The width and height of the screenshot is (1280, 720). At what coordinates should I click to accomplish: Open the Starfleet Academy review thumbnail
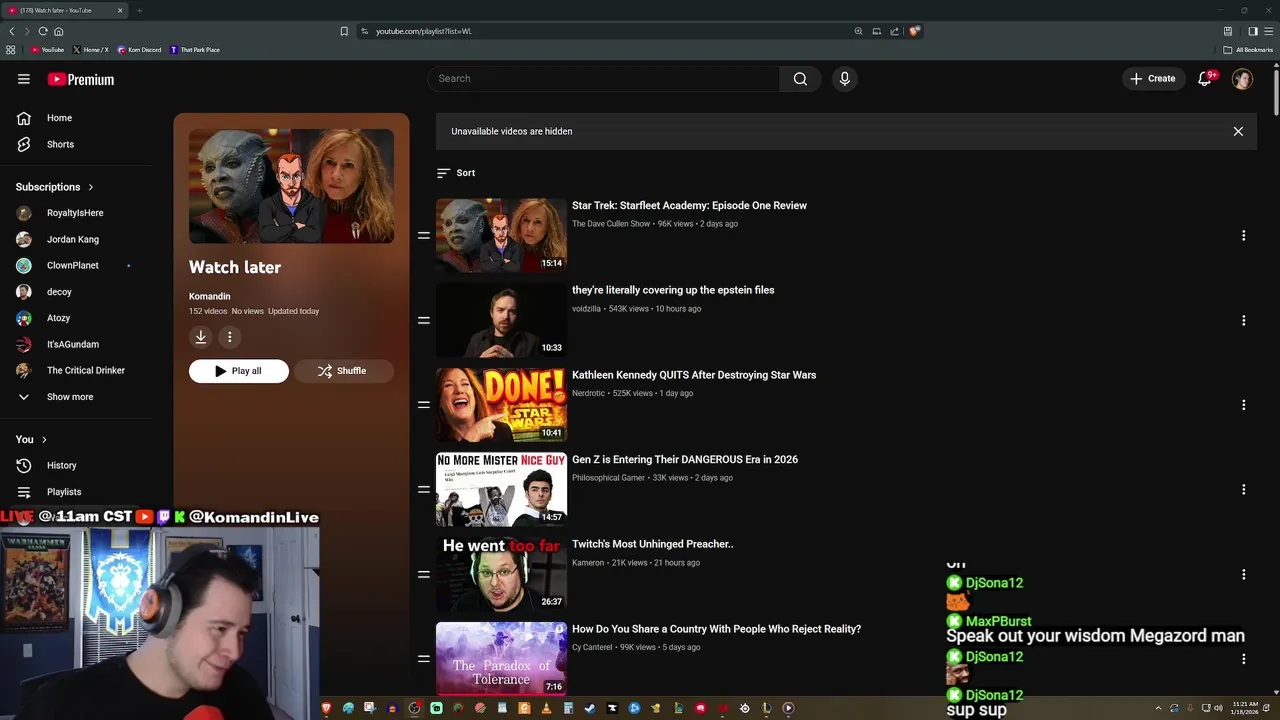tap(501, 235)
